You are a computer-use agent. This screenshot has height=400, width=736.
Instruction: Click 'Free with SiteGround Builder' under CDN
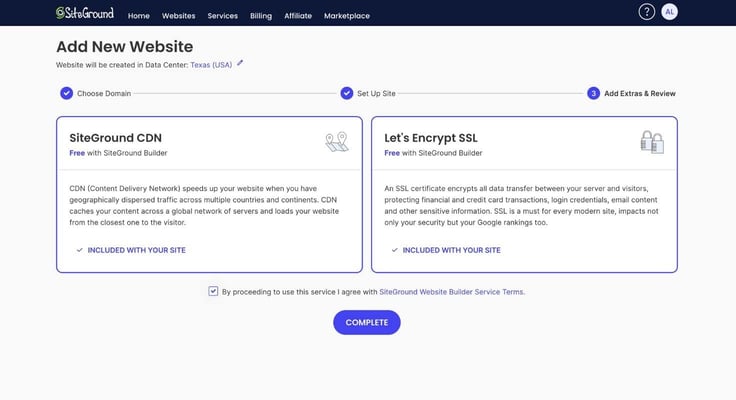coord(118,153)
